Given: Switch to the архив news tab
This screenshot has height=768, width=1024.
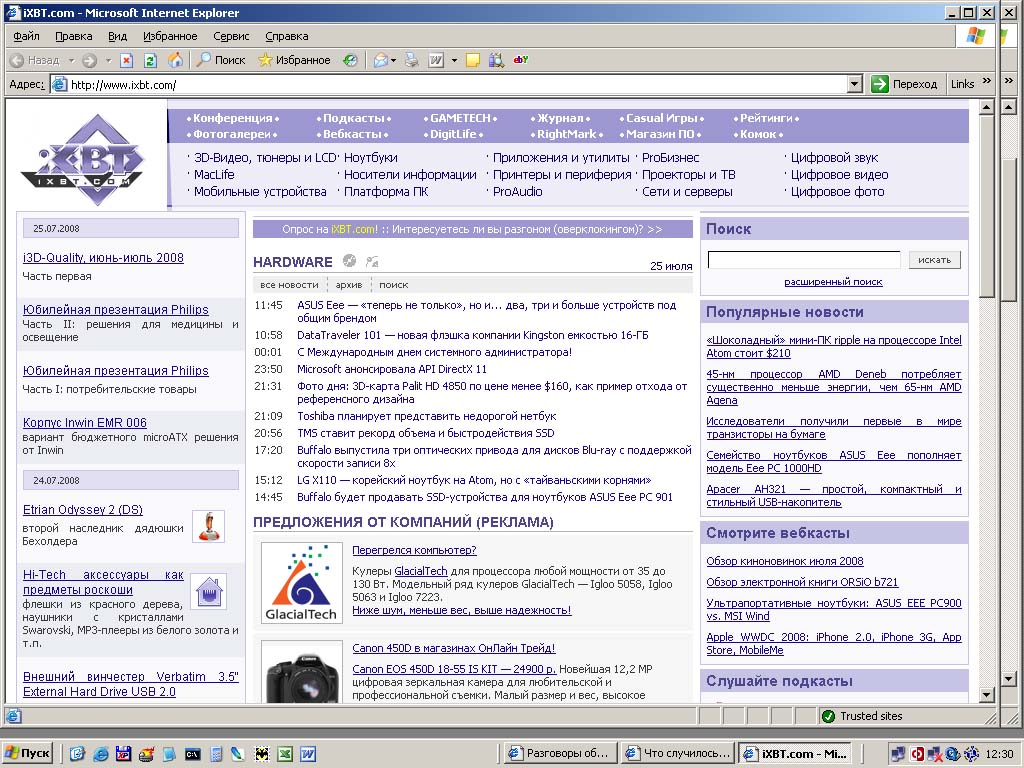Looking at the screenshot, I should (x=349, y=285).
